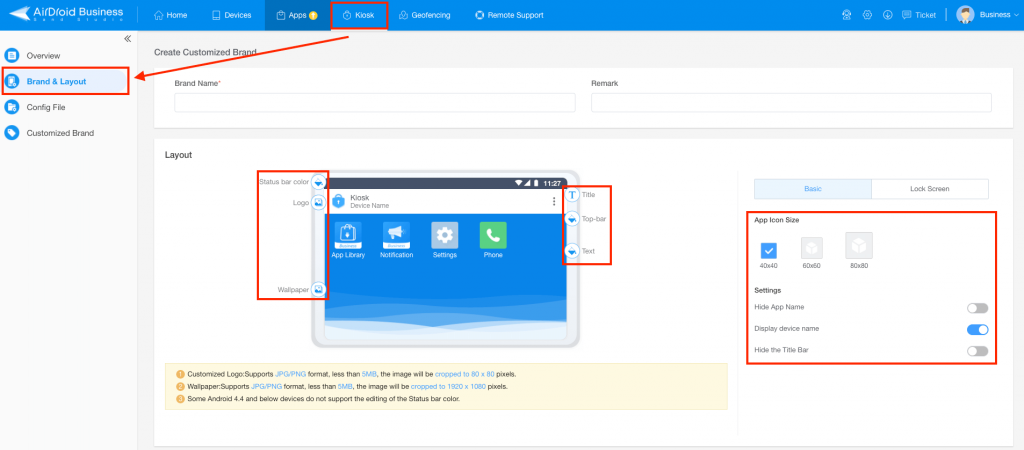Select the 60x60 app icon size

[812, 248]
